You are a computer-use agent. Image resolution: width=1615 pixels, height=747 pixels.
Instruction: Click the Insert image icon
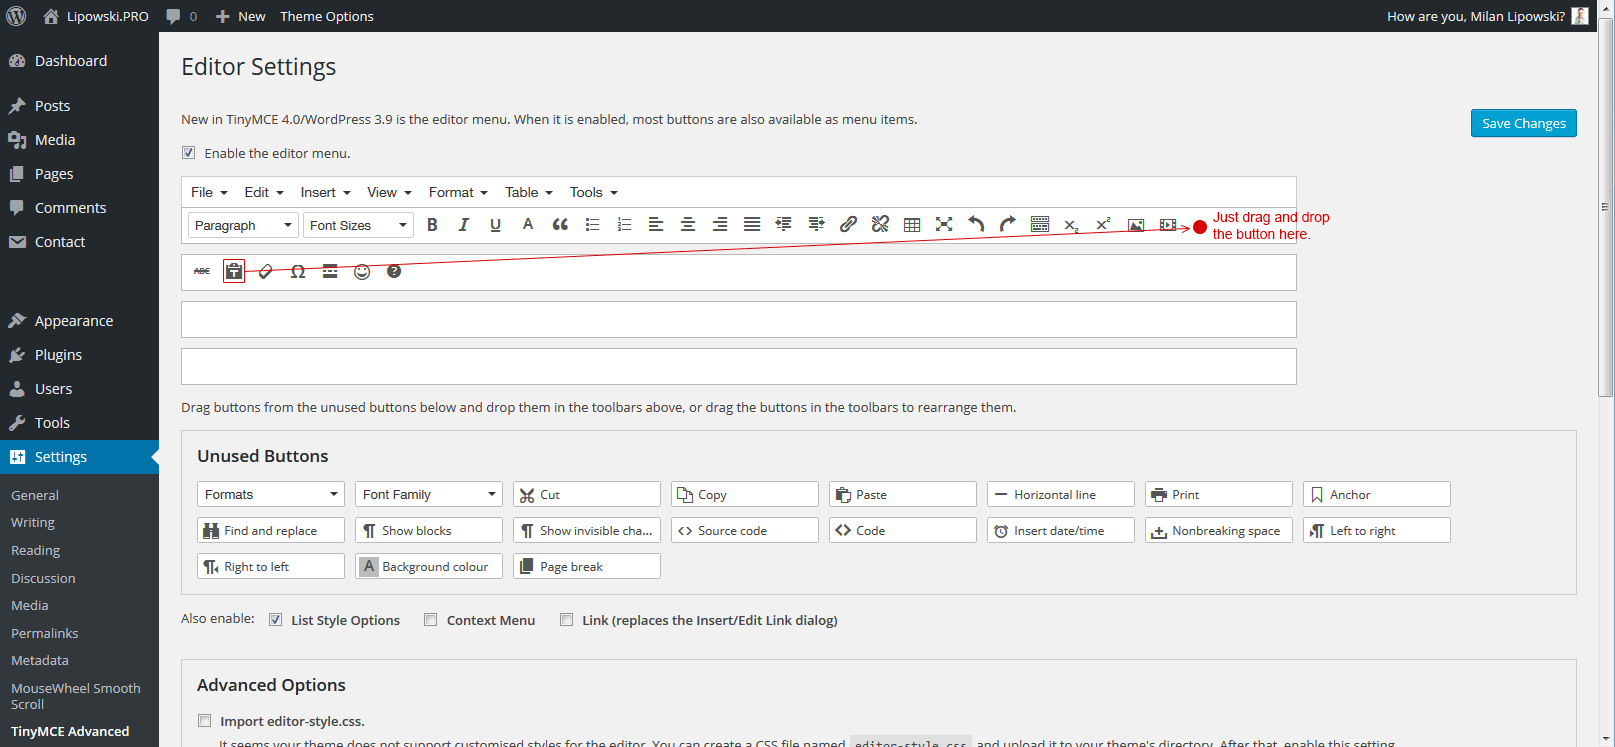point(1136,225)
